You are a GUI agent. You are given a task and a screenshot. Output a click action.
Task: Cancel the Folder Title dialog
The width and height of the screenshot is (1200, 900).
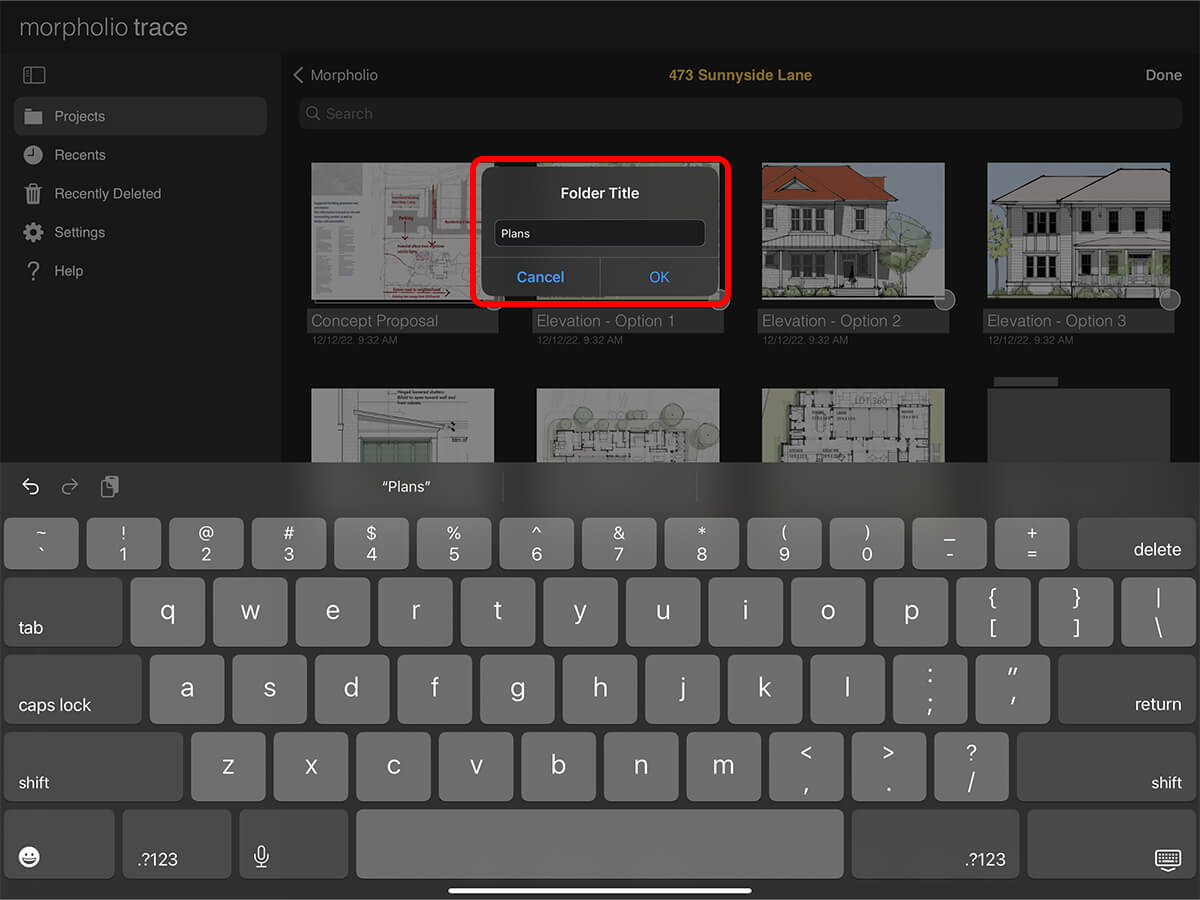click(540, 277)
